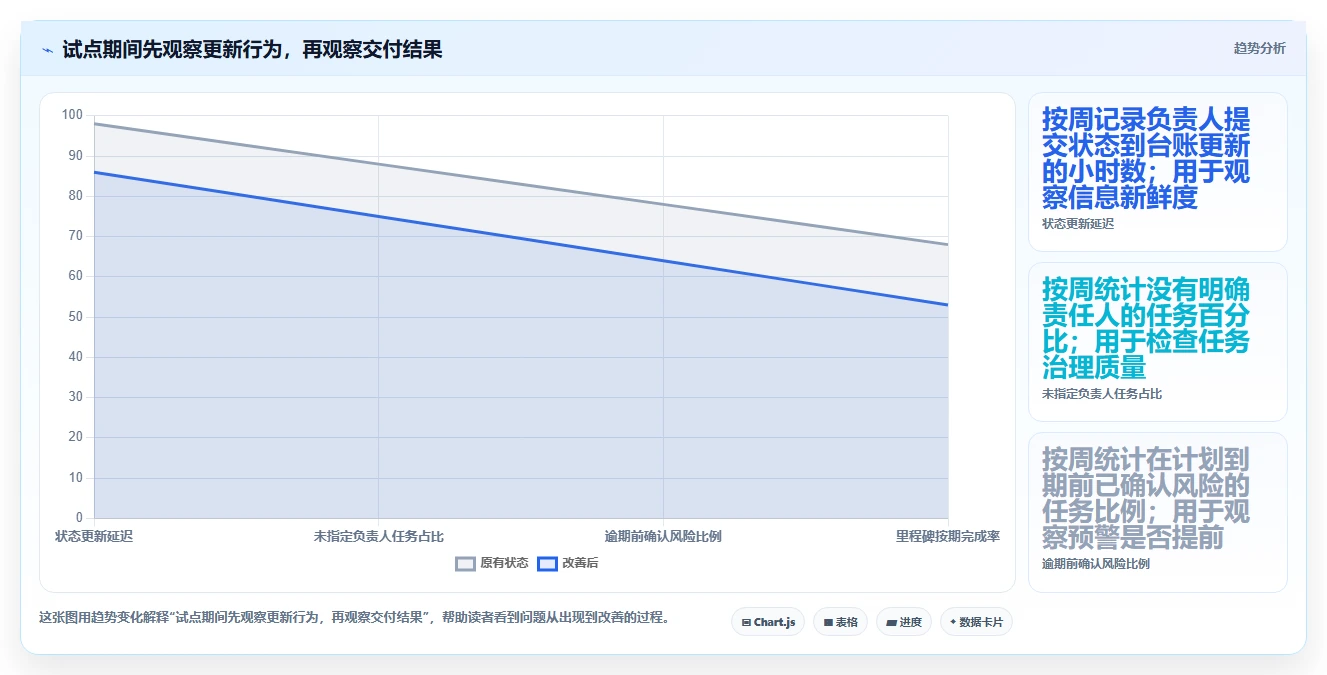Click the 里程碑按期完成率 axis label

[x=947, y=536]
